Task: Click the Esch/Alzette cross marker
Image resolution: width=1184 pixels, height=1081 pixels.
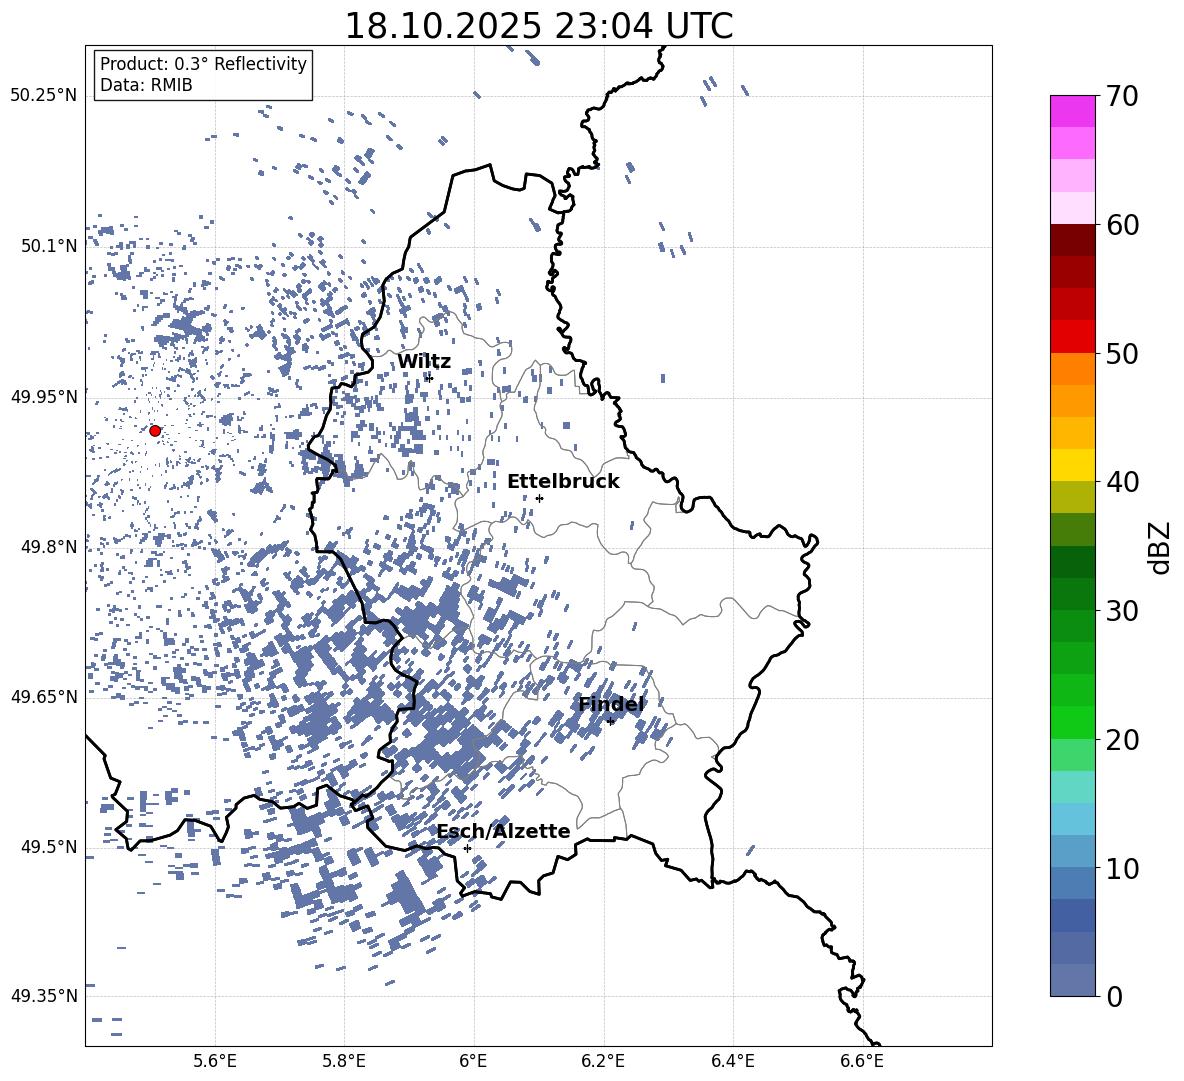Action: (467, 848)
